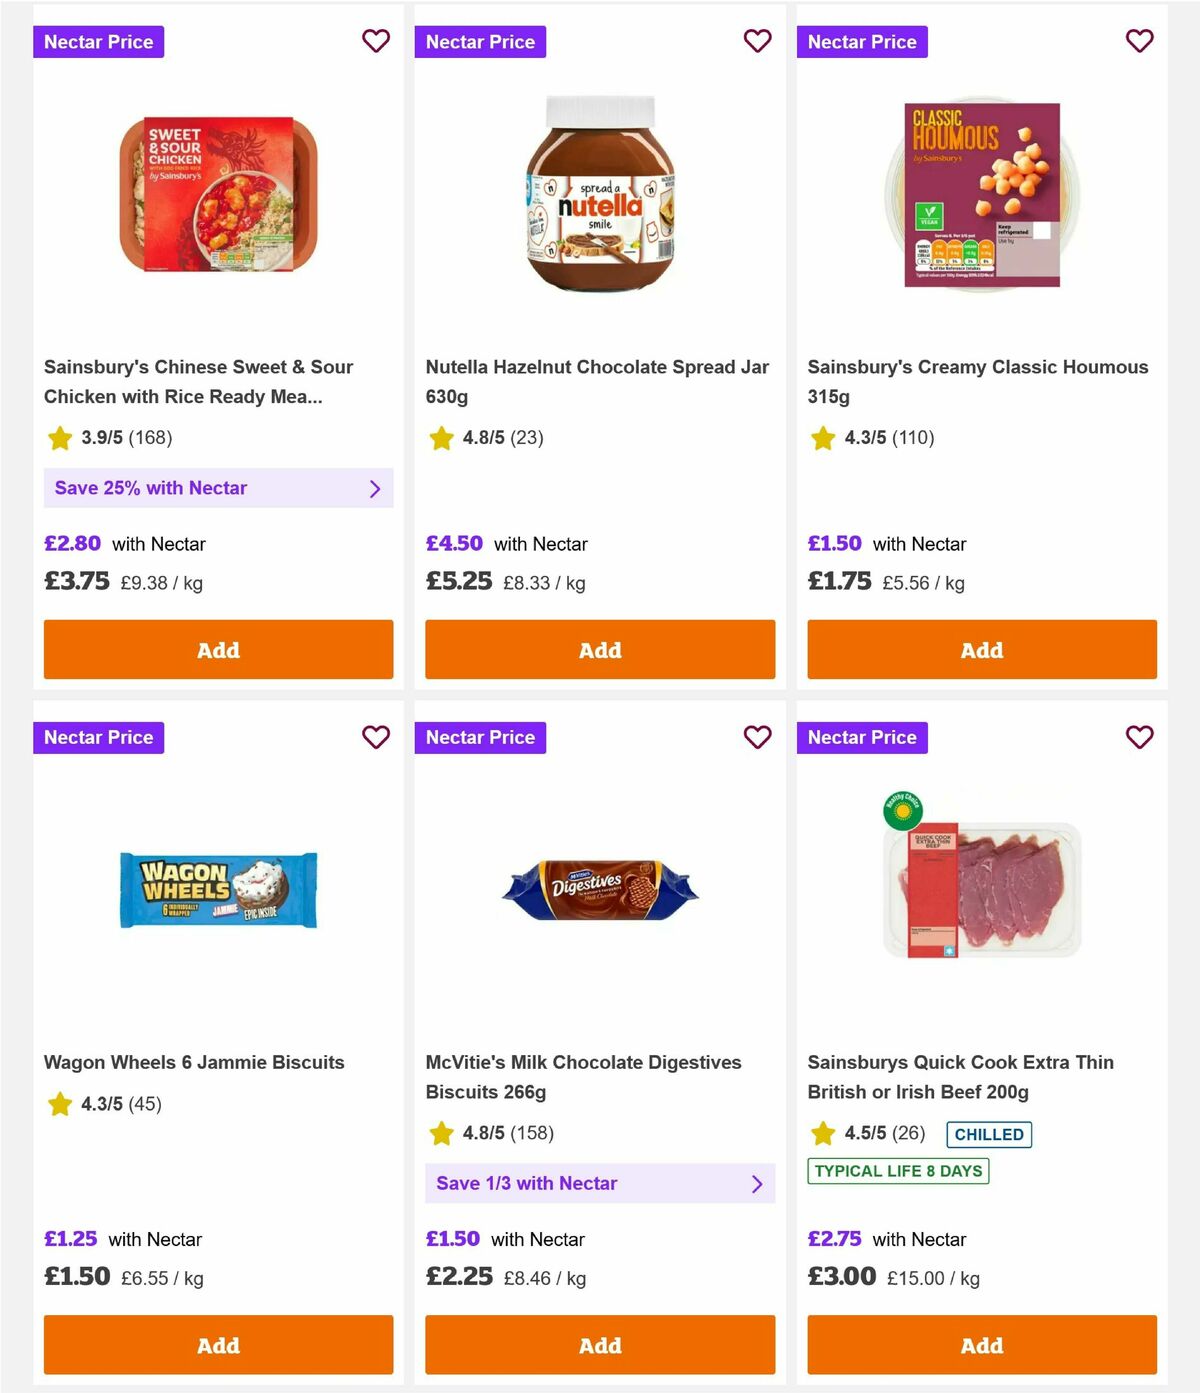The height and width of the screenshot is (1393, 1200).
Task: Expand the Save 1/3 with Nectar offer
Action: click(x=600, y=1183)
